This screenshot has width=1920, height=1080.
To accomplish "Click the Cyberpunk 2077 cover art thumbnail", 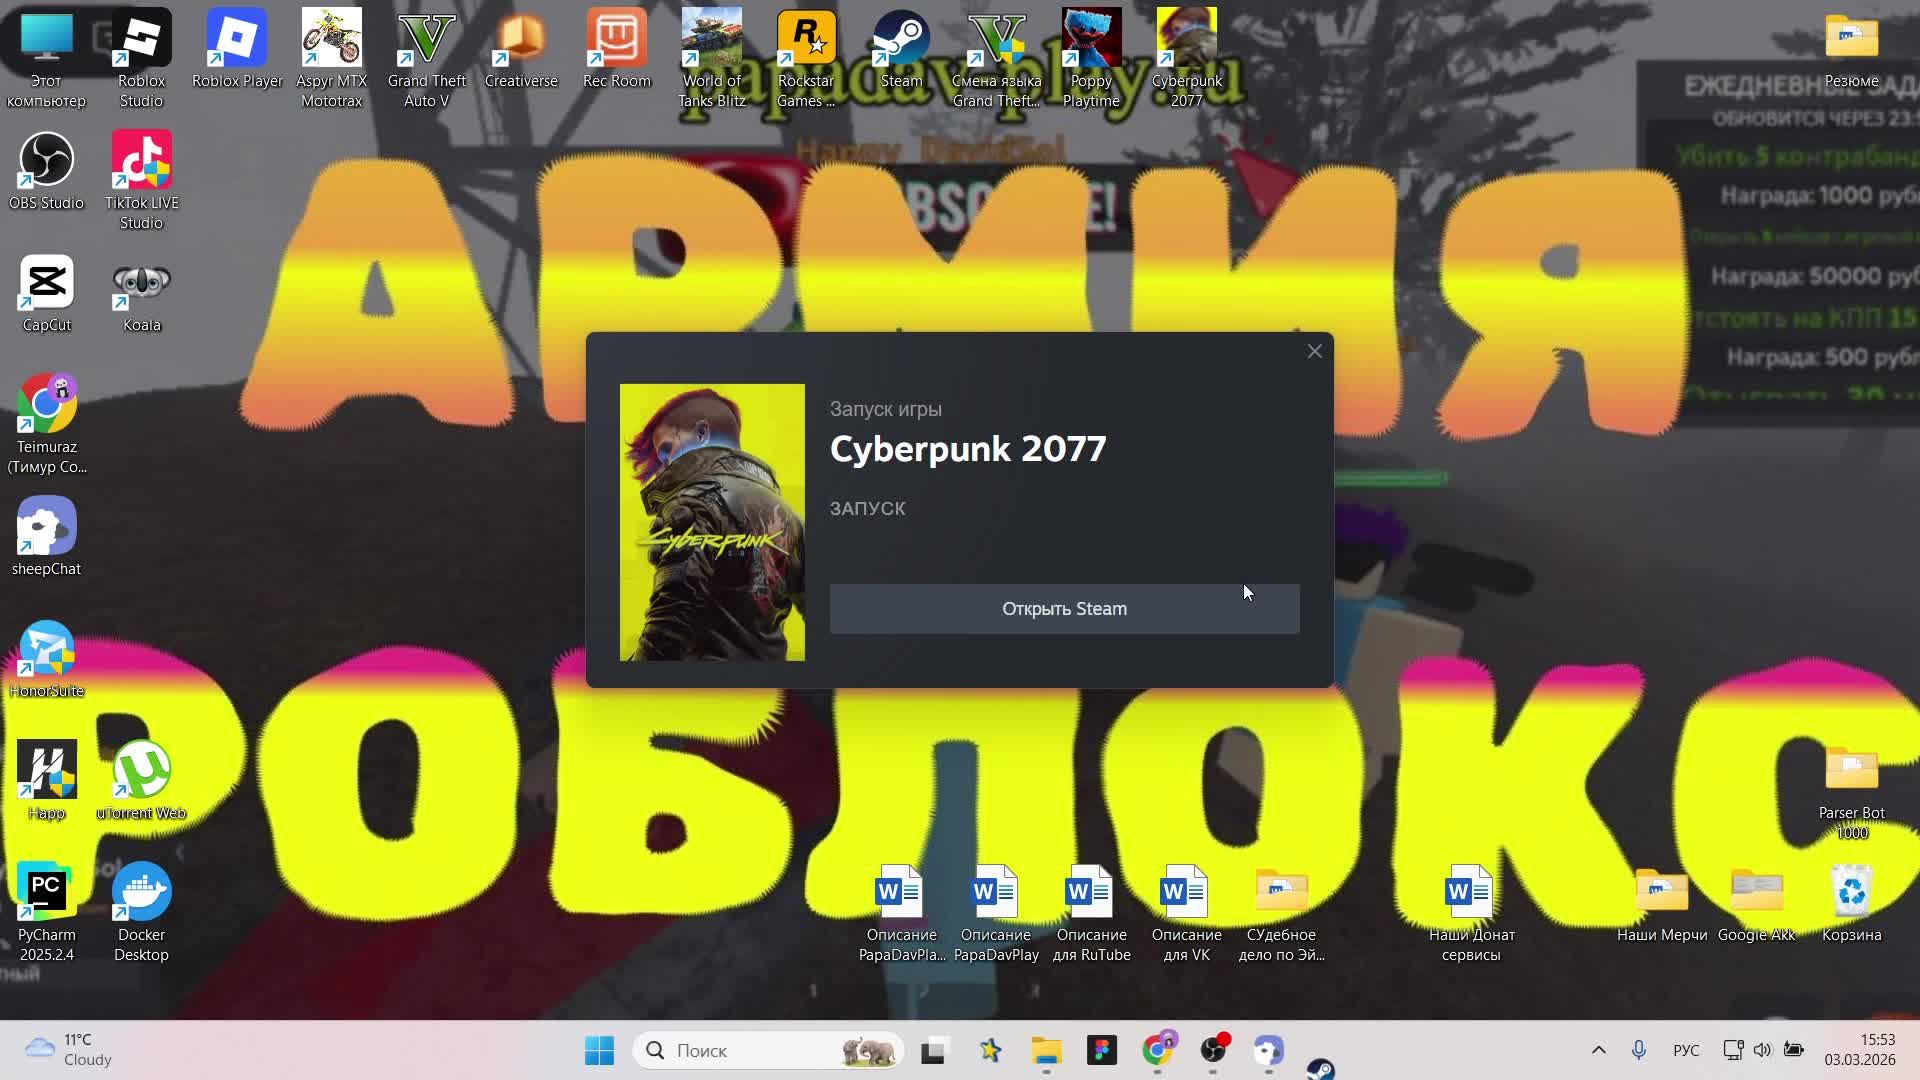I will pos(712,522).
